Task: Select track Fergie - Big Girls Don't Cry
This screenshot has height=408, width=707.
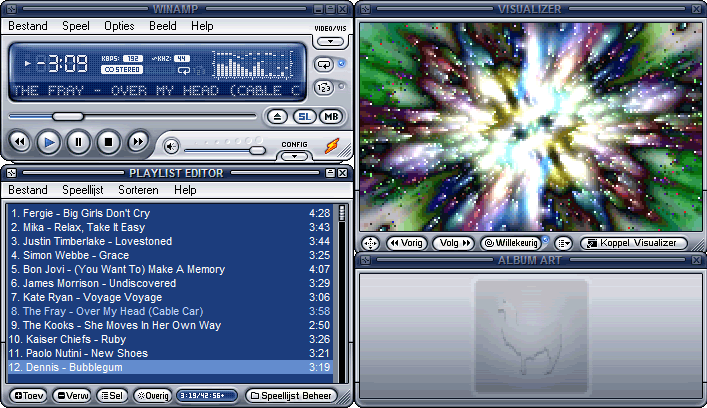Action: point(170,213)
